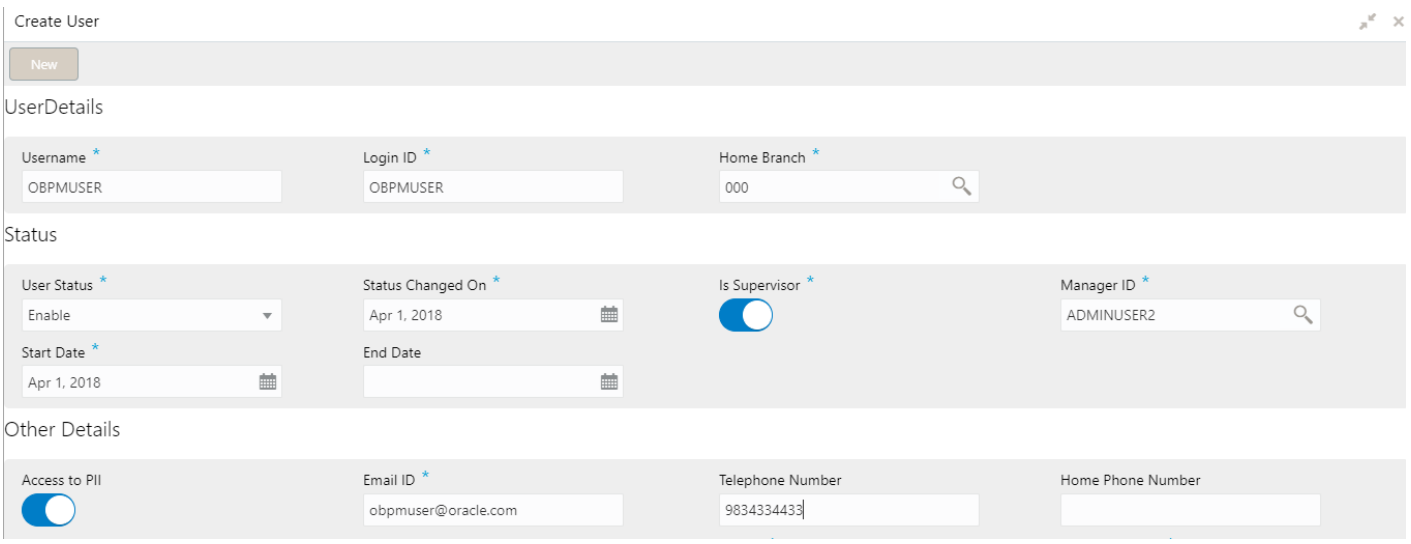Collapse the Create User window icon
The height and width of the screenshot is (544, 1411).
[x=1368, y=21]
